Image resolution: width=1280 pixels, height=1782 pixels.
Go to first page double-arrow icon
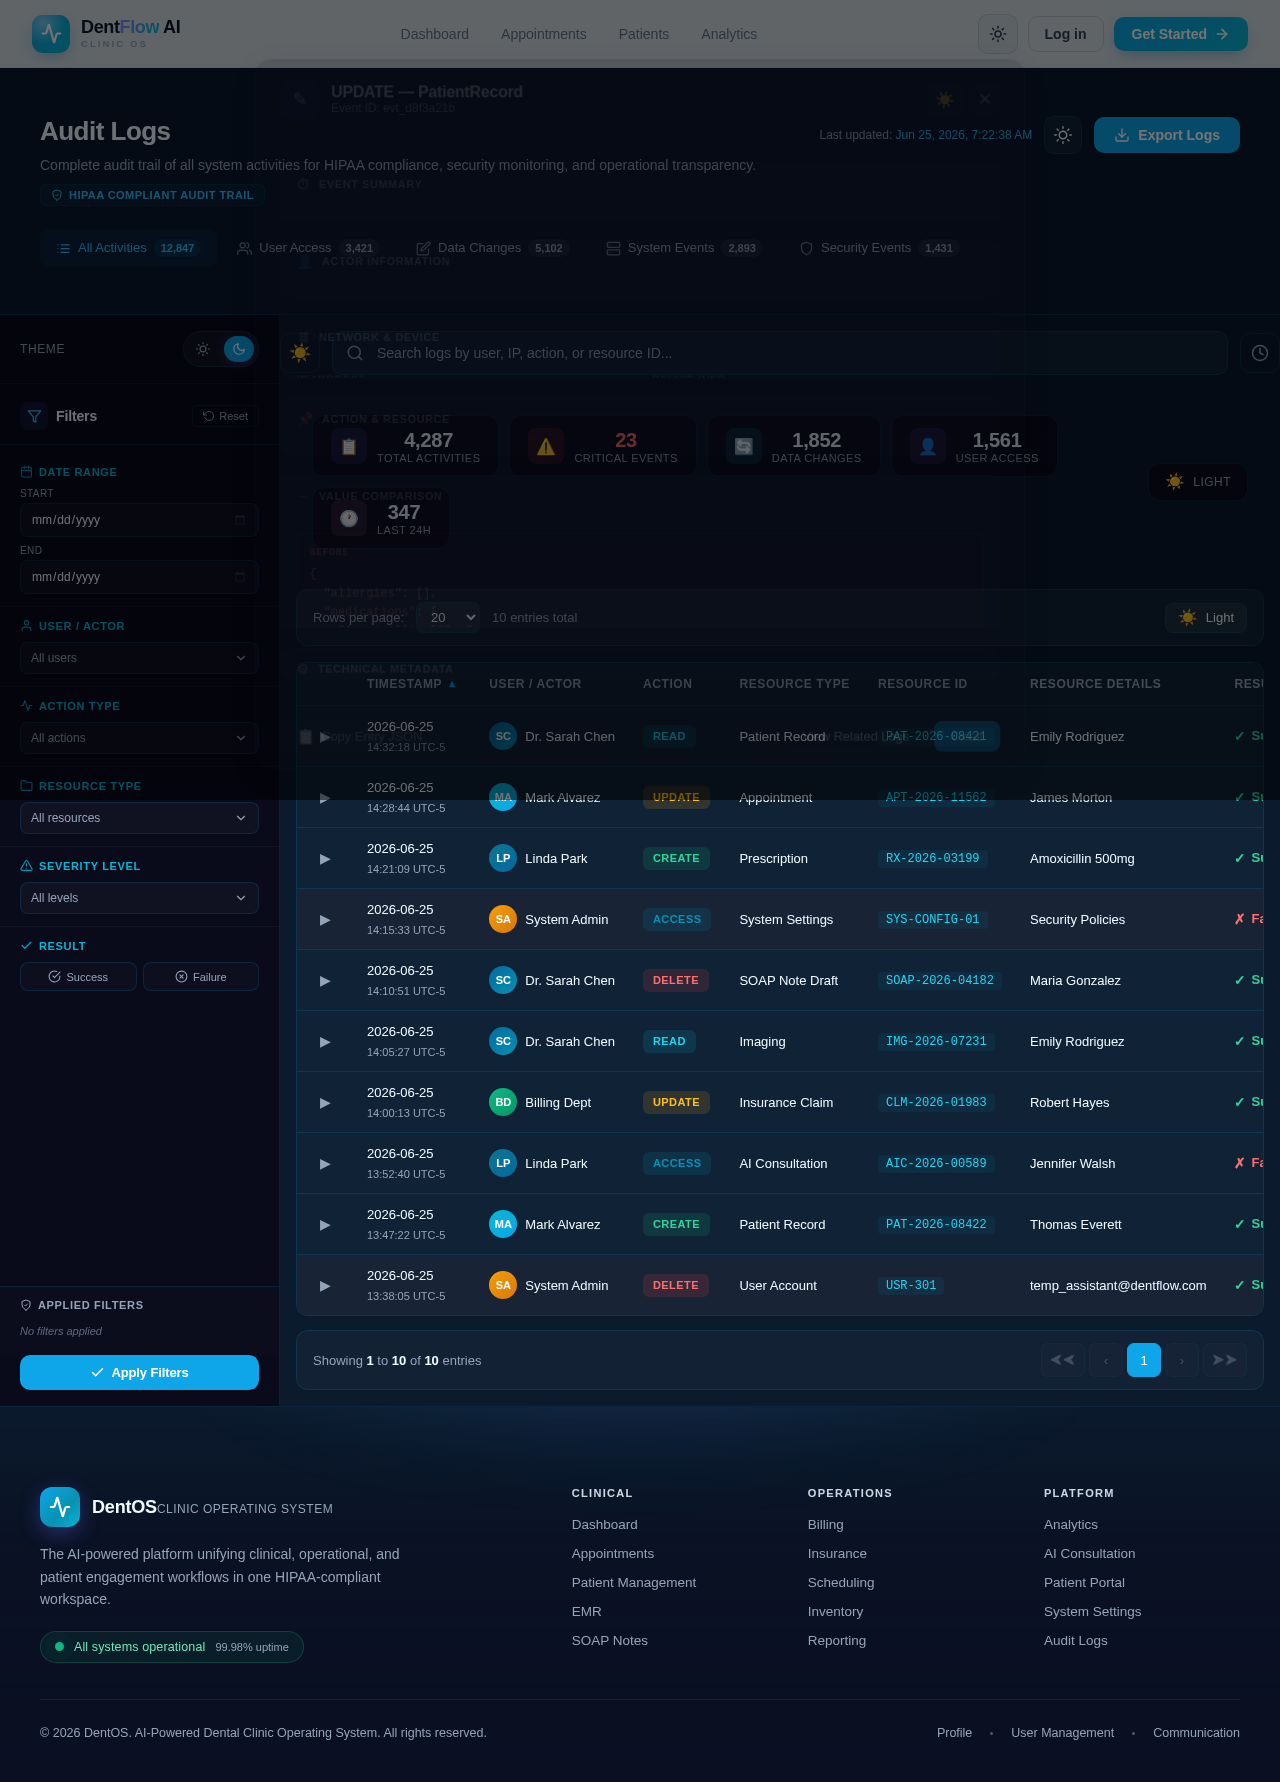click(1063, 1360)
